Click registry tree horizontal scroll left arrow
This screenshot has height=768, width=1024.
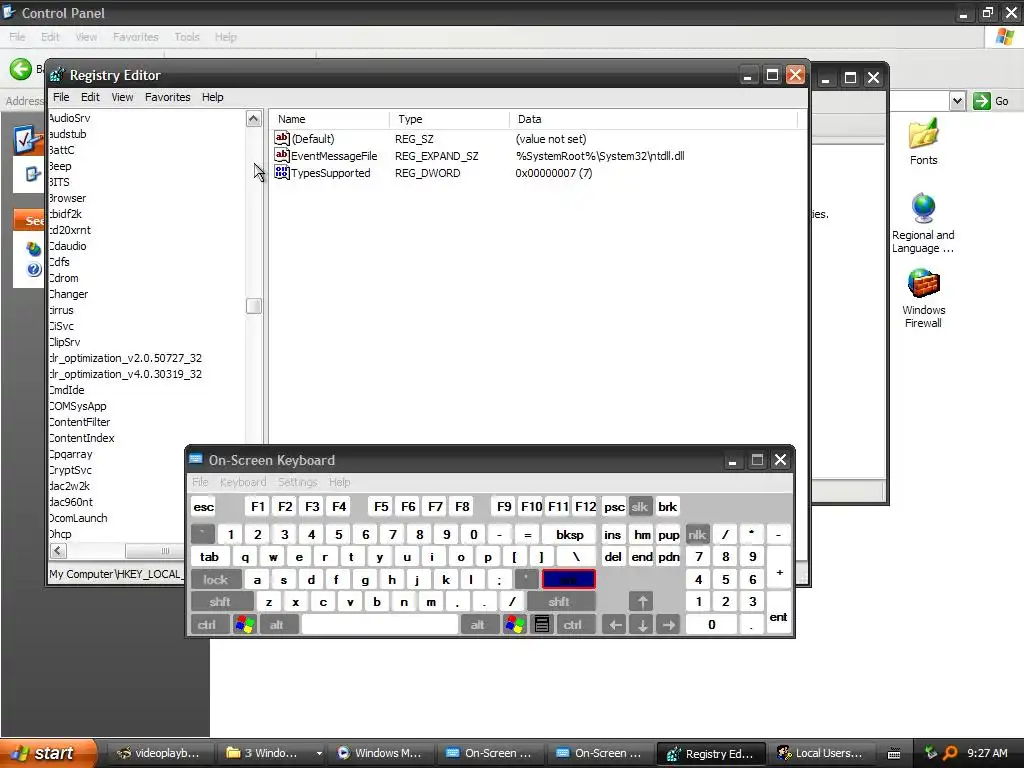point(58,551)
